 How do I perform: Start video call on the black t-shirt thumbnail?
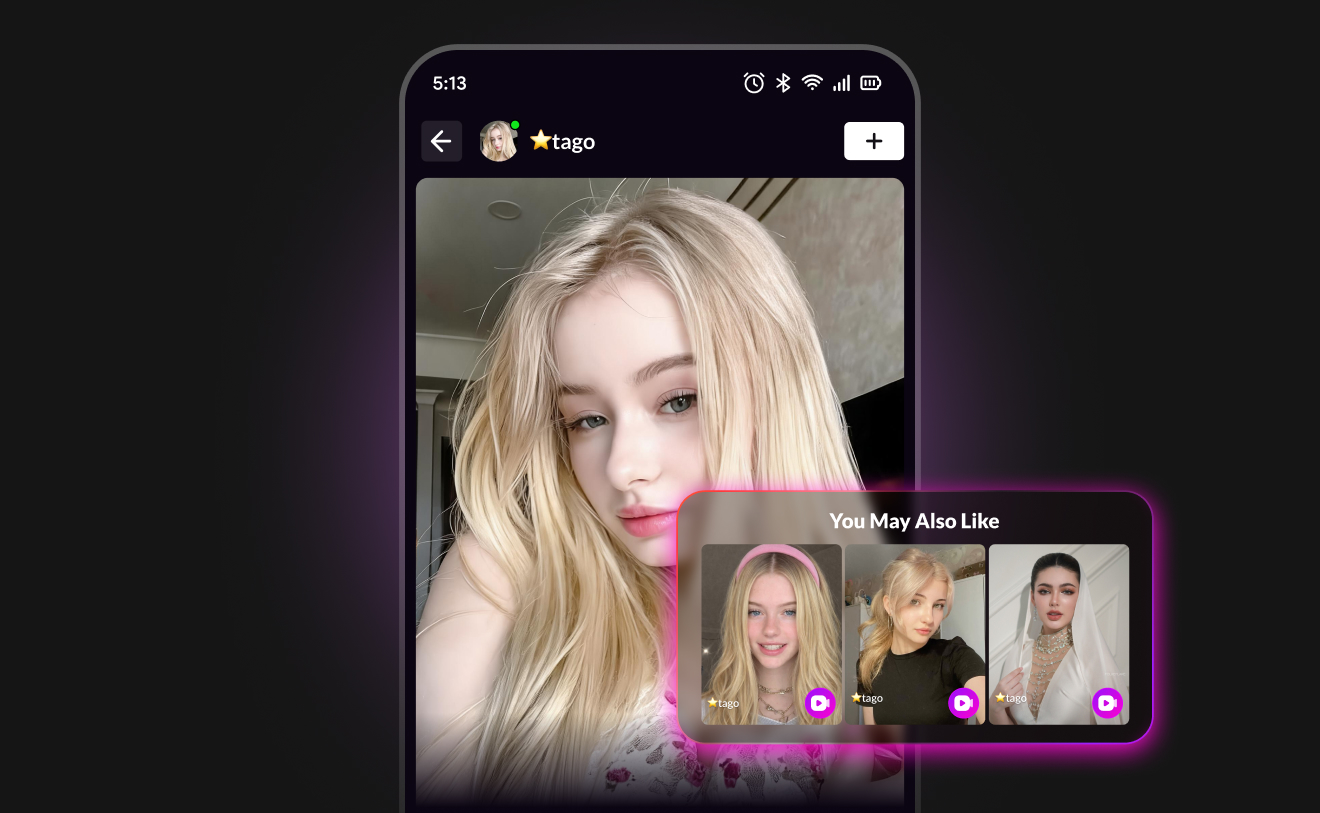point(963,703)
